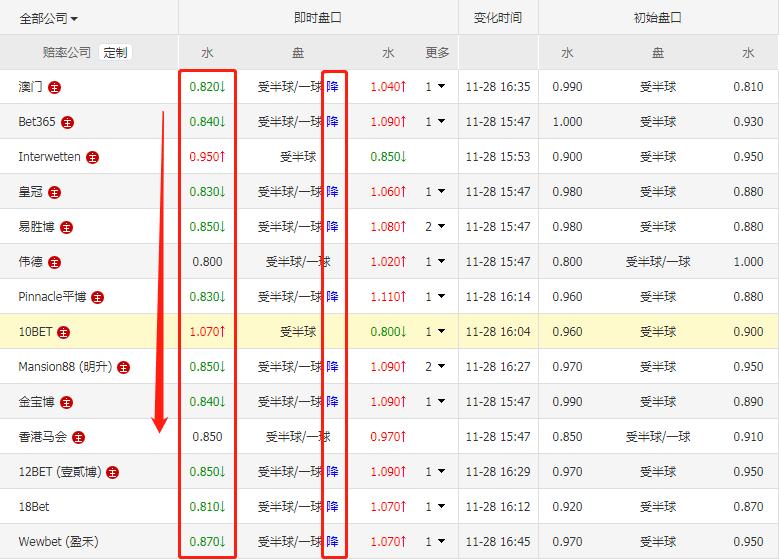Click the 1.110↑ odds in Pinnacle平博 row

[x=389, y=297]
